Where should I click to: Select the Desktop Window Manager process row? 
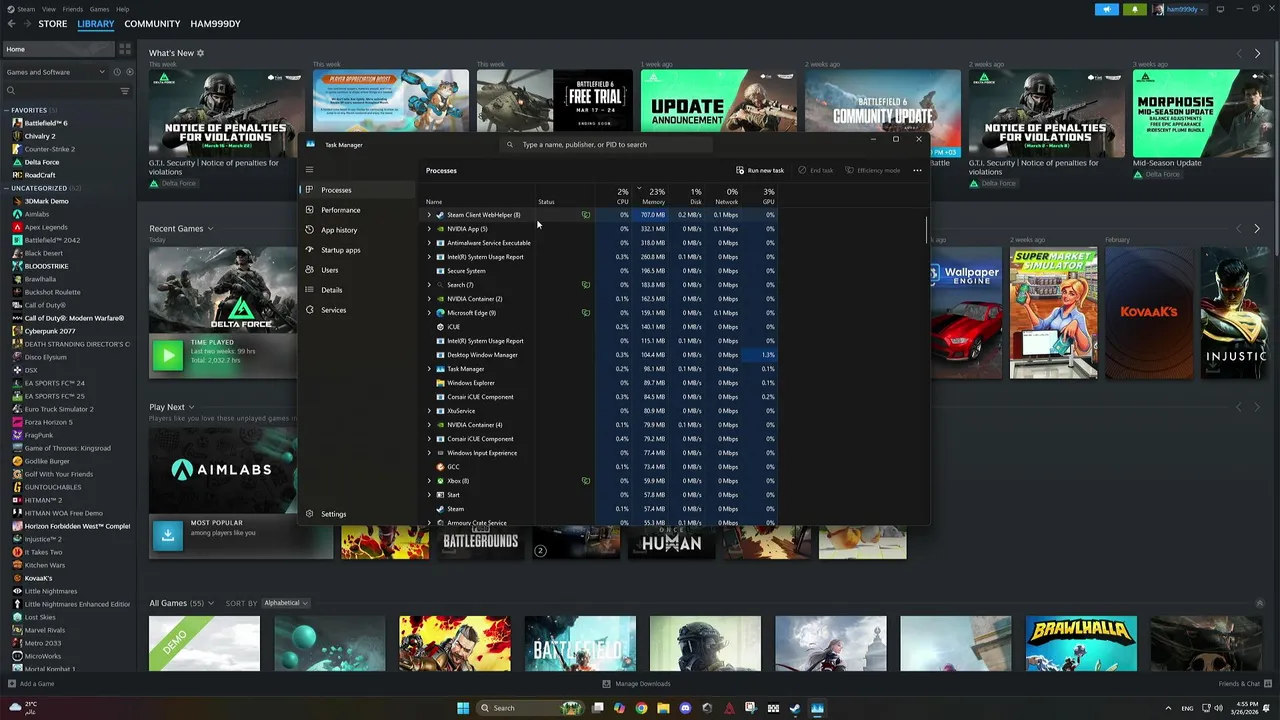[x=600, y=355]
